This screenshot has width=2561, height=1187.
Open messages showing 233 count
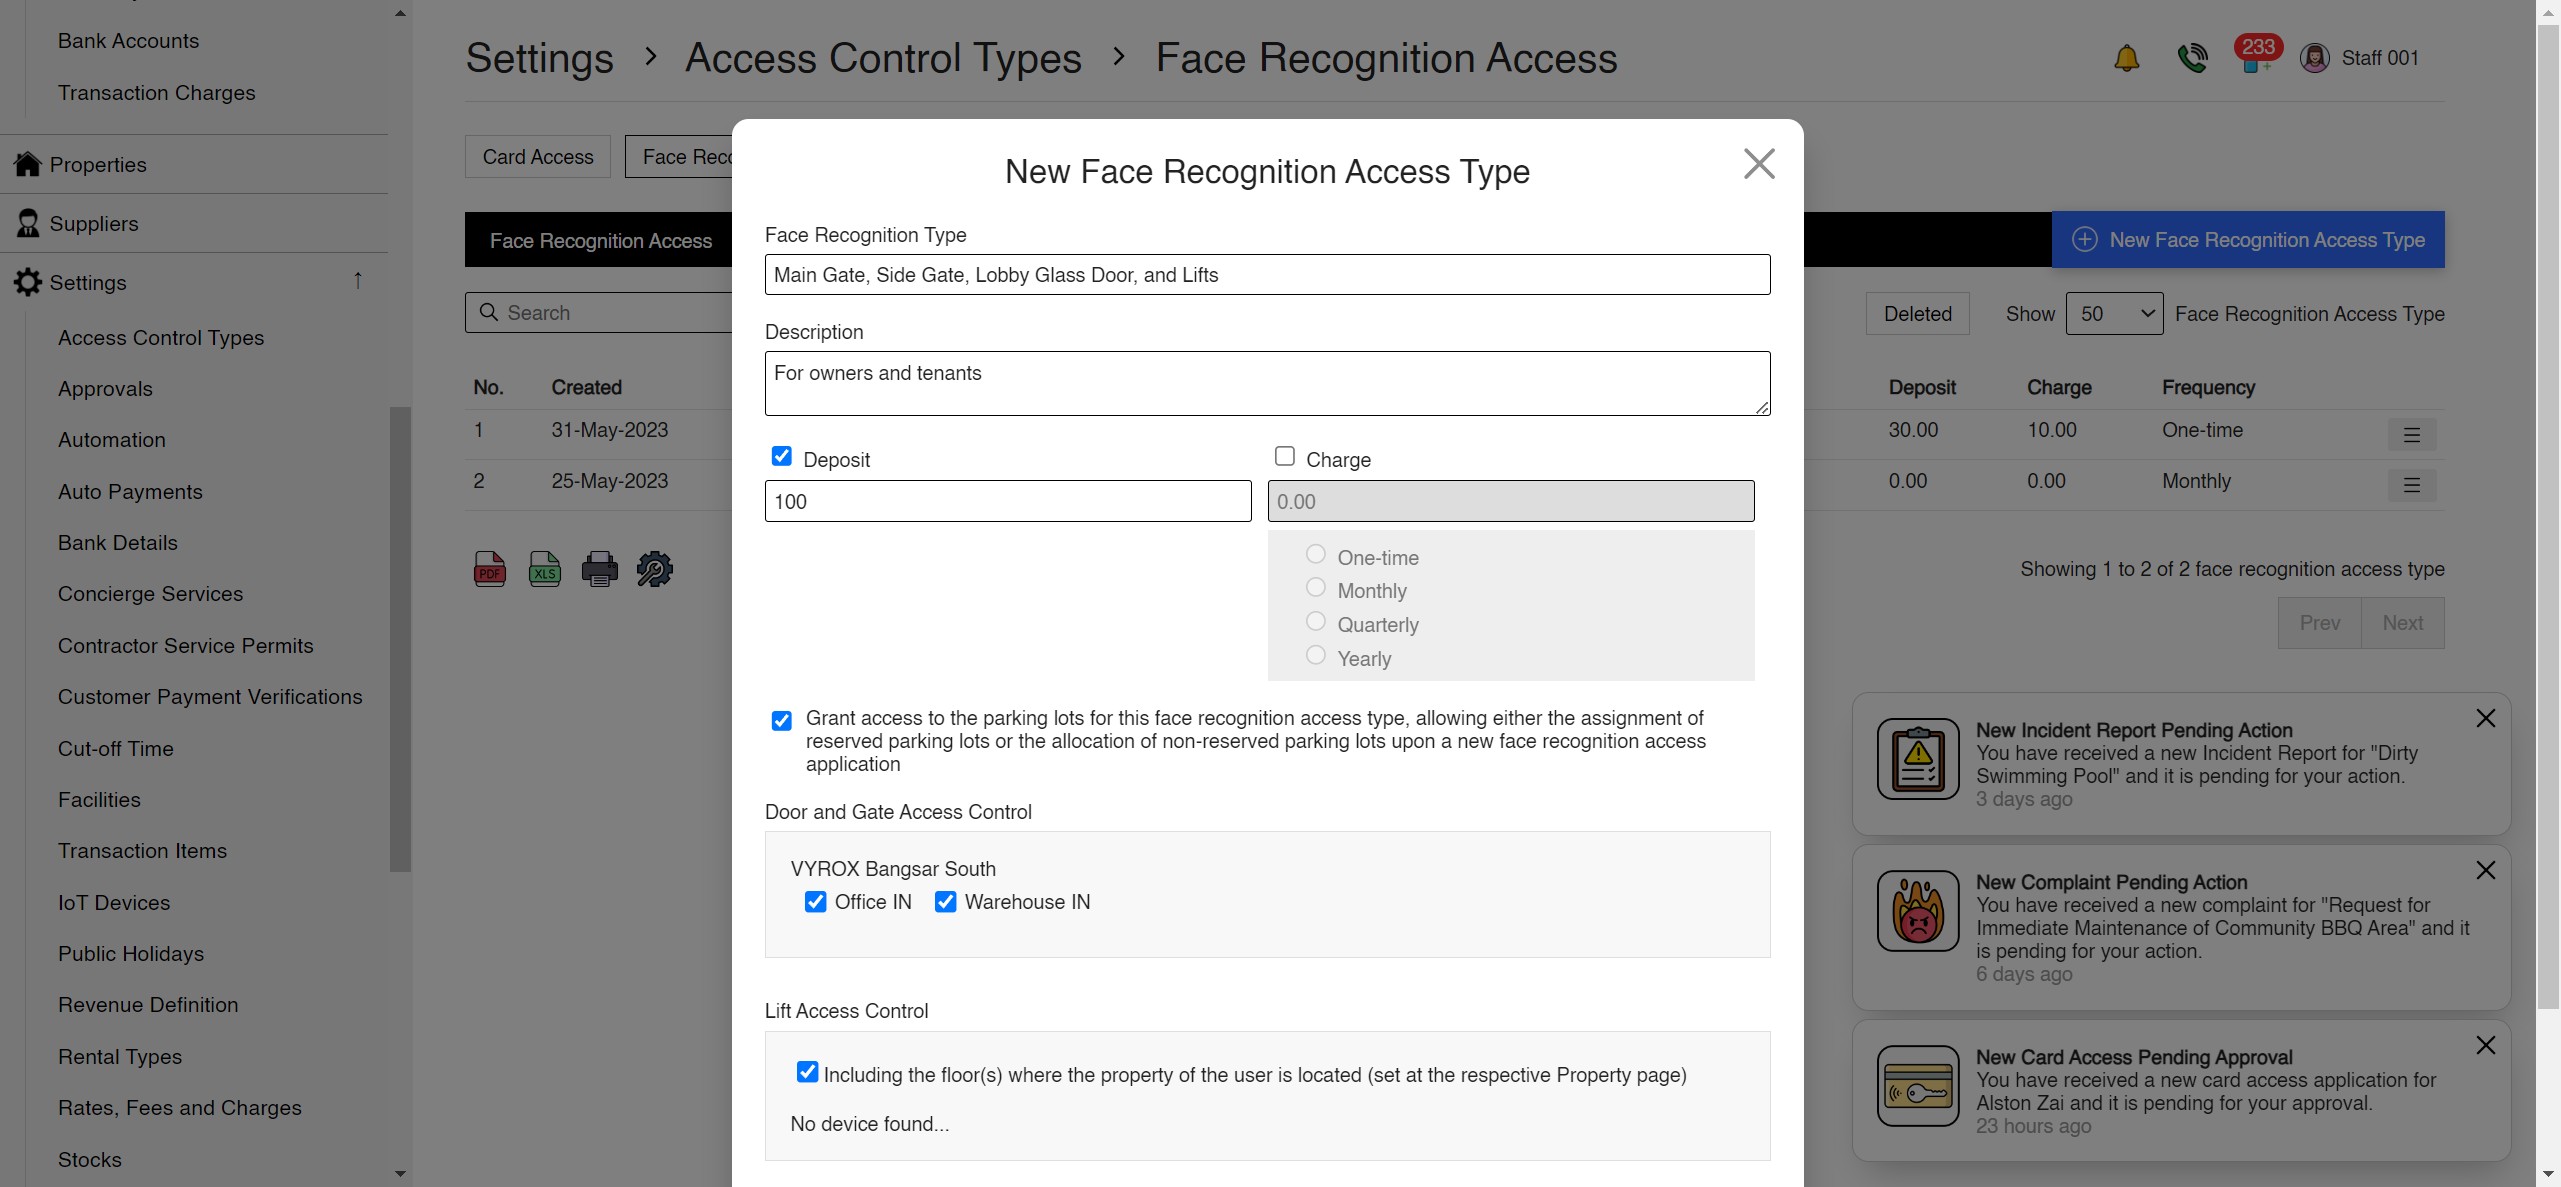tap(2256, 57)
